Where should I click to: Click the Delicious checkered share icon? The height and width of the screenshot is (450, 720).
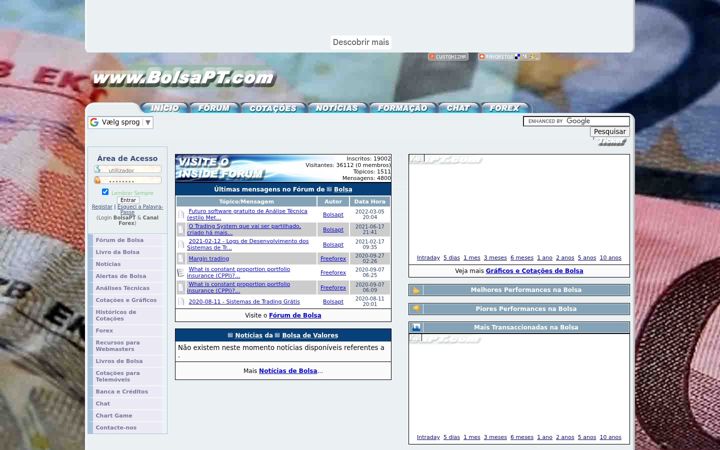518,57
